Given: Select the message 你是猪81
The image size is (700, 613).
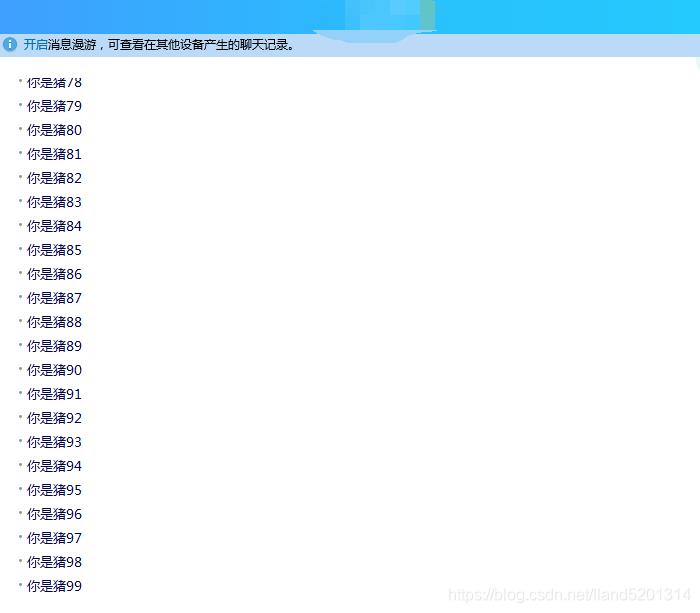Looking at the screenshot, I should pos(54,154).
